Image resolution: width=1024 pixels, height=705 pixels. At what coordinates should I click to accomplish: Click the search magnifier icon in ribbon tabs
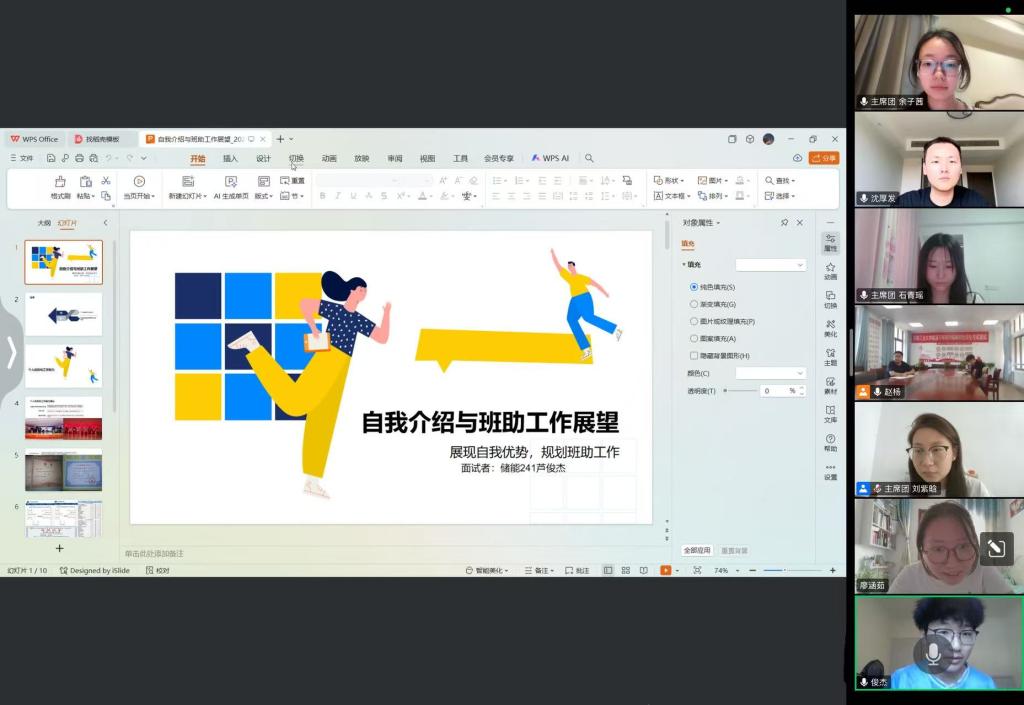click(589, 158)
